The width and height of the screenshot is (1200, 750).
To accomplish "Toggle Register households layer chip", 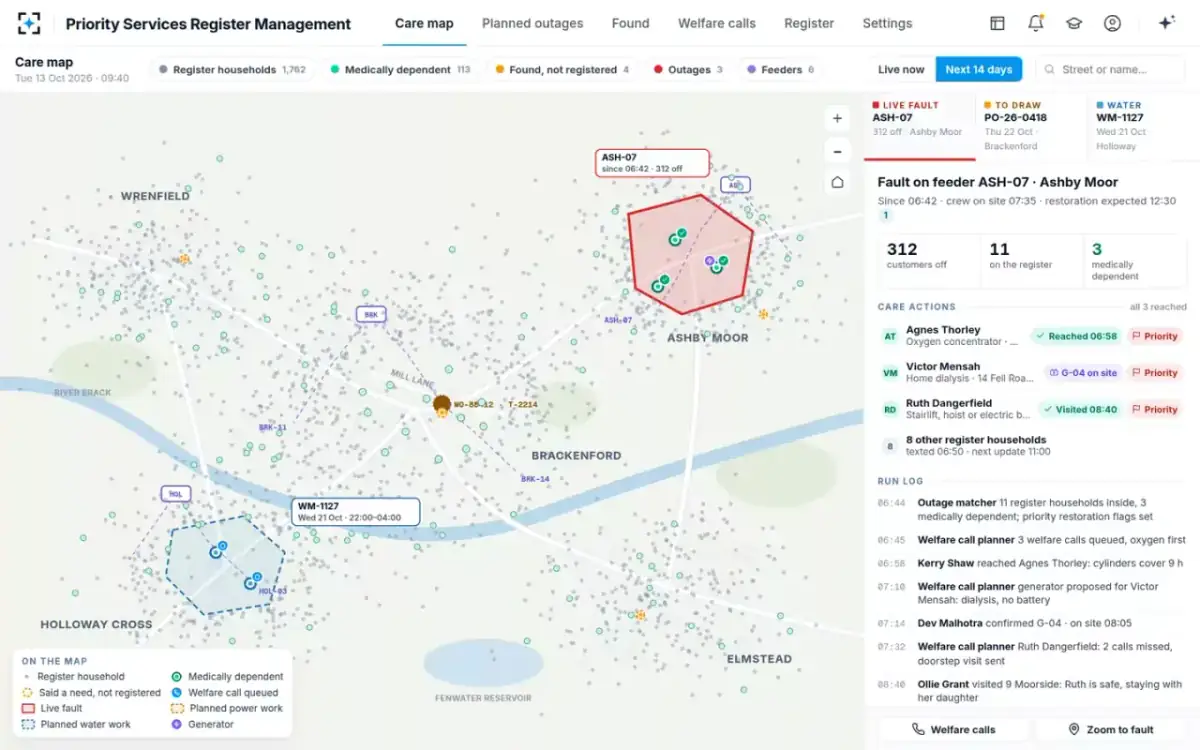I will coord(232,70).
